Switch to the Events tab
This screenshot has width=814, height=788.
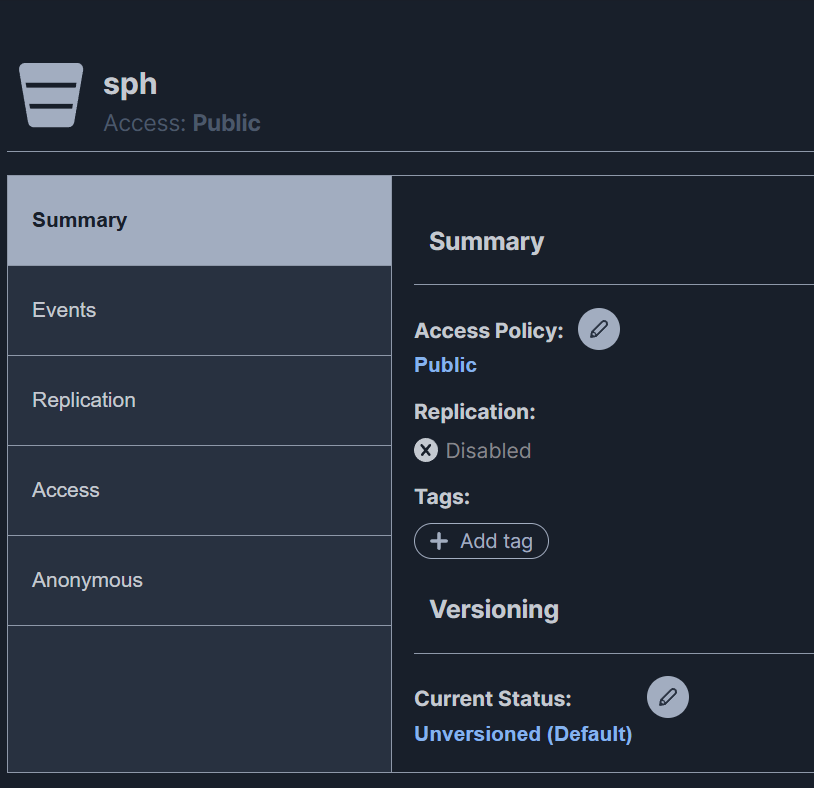[199, 310]
